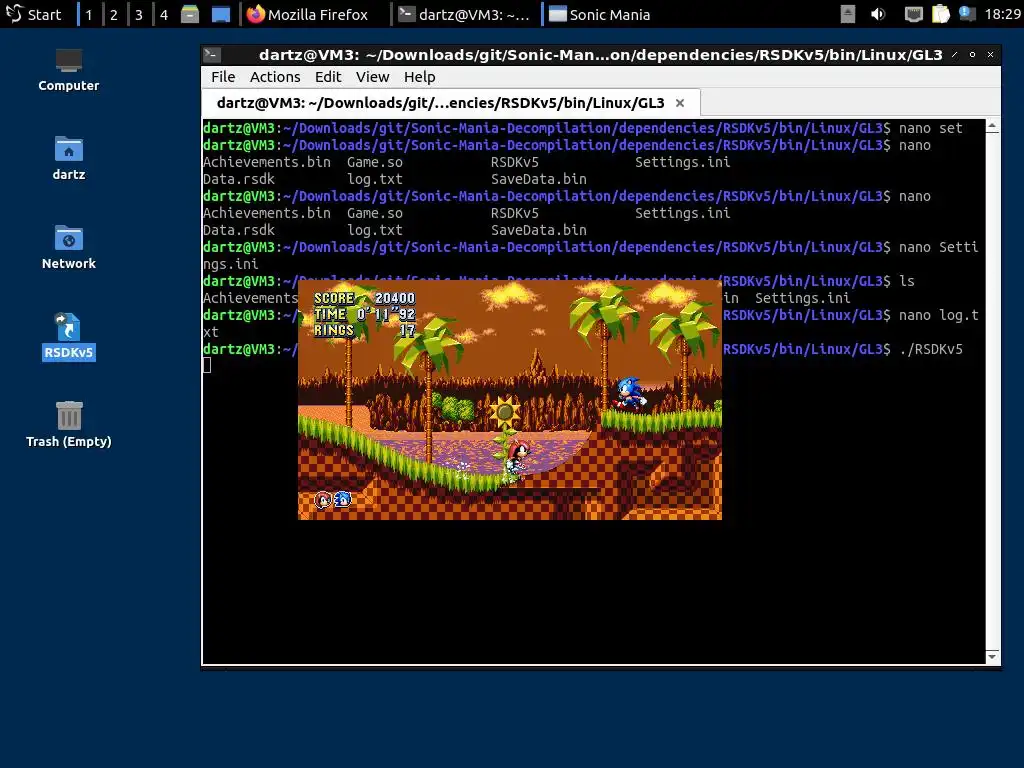1024x768 pixels.
Task: Click the 'nano set' command text
Action: (931, 129)
